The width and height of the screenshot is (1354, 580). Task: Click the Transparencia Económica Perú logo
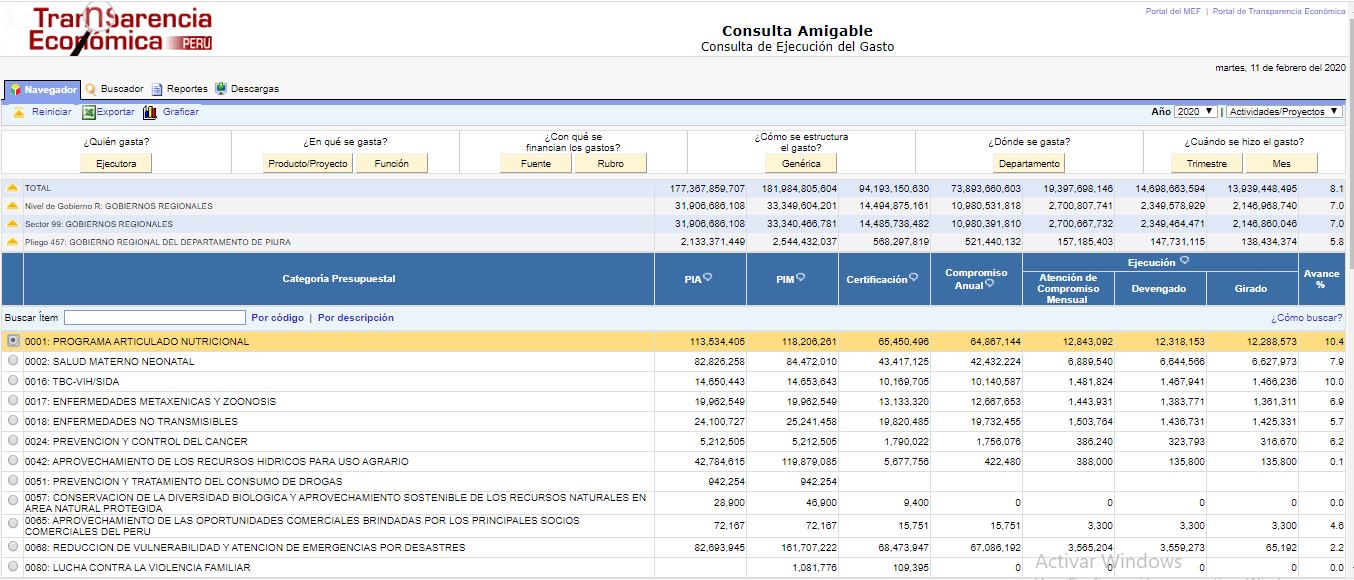point(121,30)
